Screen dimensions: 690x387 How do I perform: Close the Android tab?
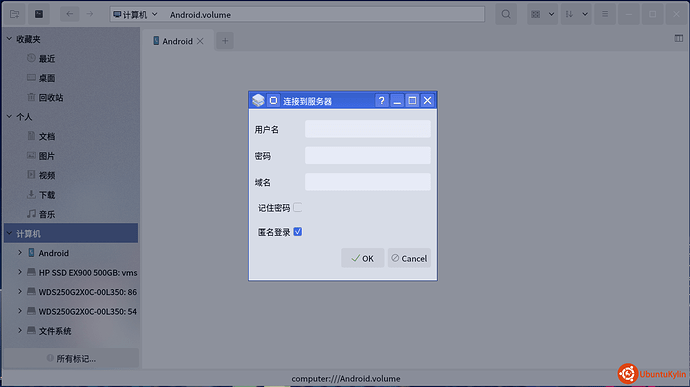tap(200, 41)
